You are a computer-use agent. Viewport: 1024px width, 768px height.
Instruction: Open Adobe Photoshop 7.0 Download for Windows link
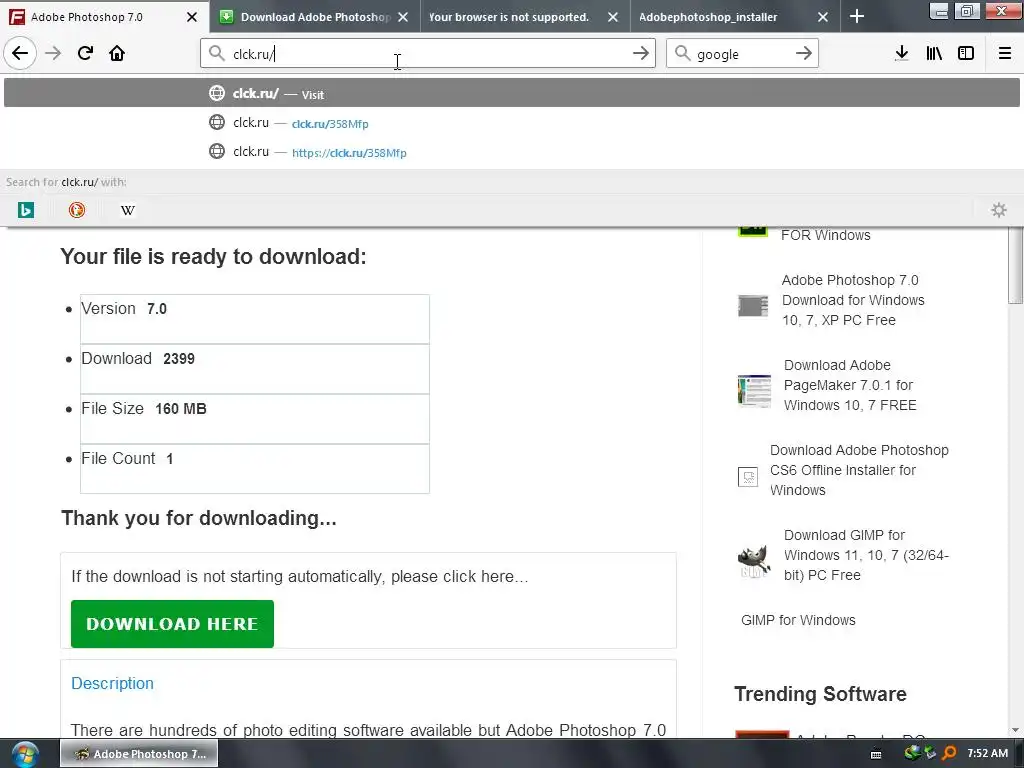tap(853, 300)
